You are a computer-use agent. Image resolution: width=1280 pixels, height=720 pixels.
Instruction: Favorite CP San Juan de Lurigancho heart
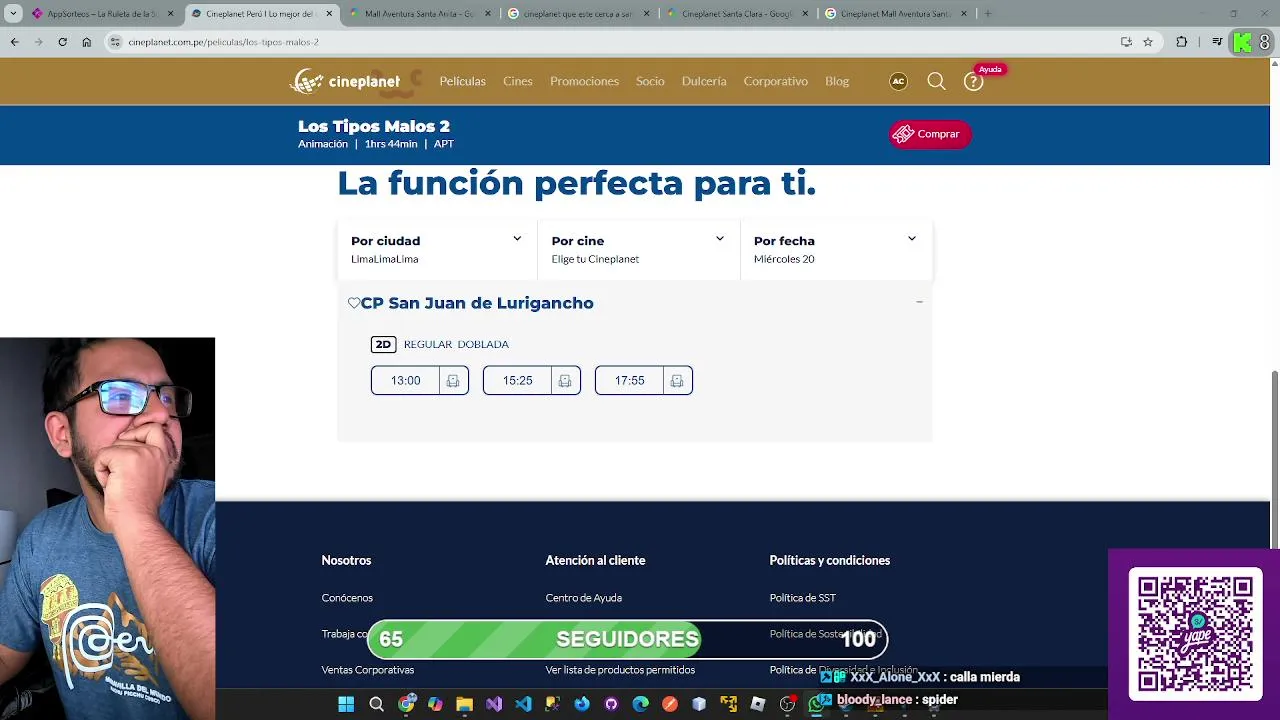[354, 303]
